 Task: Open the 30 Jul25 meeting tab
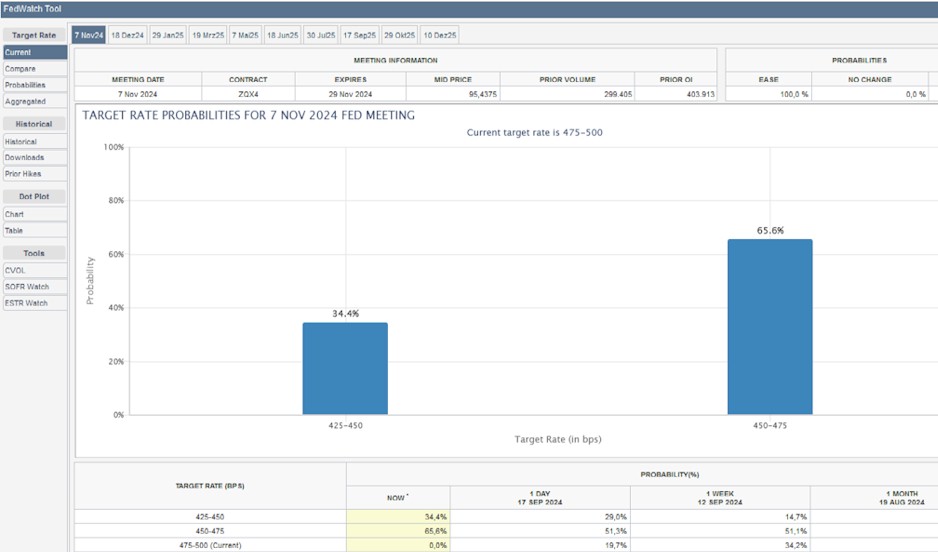tap(321, 35)
